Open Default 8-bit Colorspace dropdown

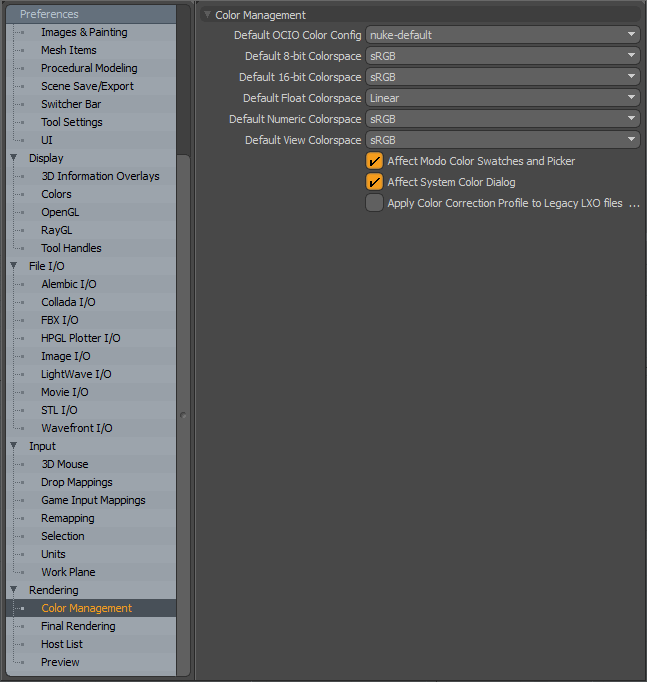(x=502, y=56)
